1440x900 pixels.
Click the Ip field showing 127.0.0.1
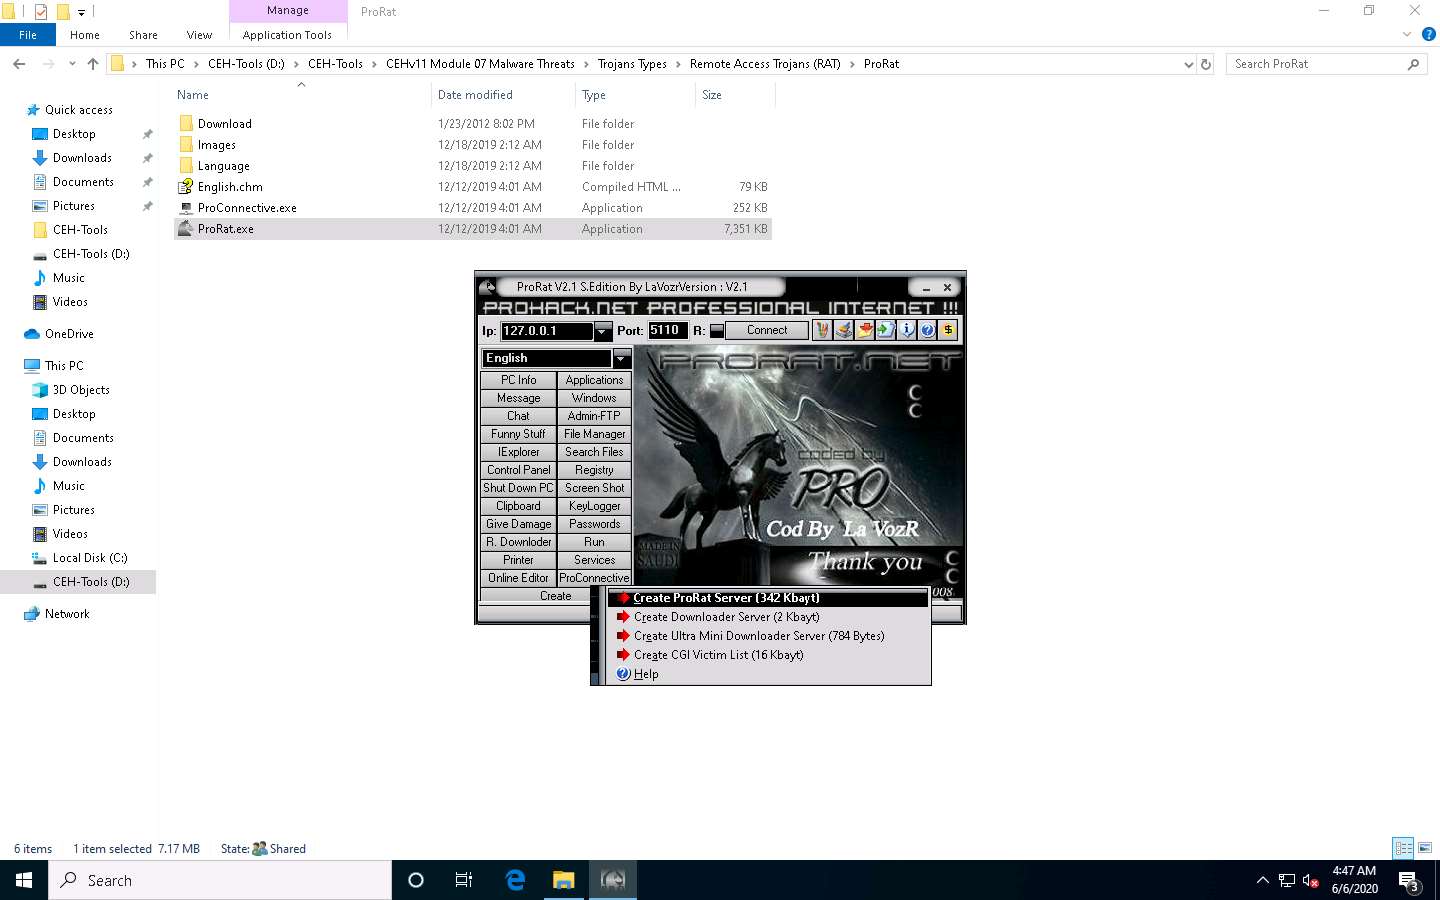pyautogui.click(x=547, y=331)
